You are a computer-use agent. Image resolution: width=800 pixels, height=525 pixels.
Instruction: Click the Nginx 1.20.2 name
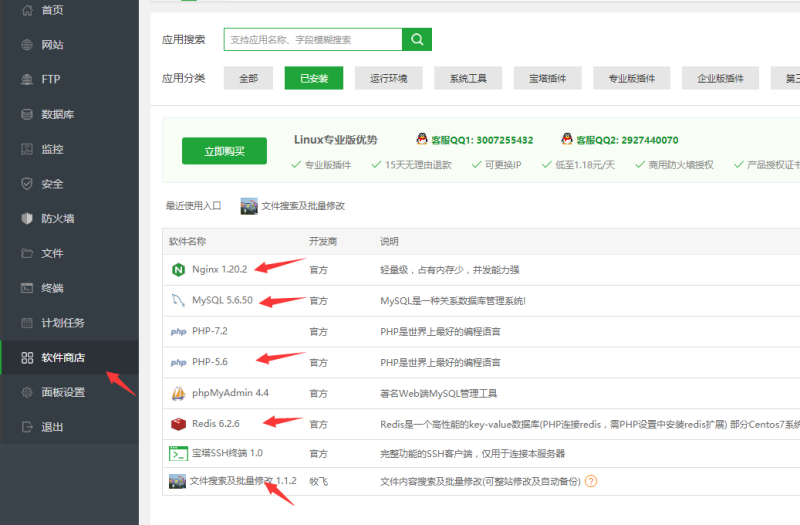[219, 269]
